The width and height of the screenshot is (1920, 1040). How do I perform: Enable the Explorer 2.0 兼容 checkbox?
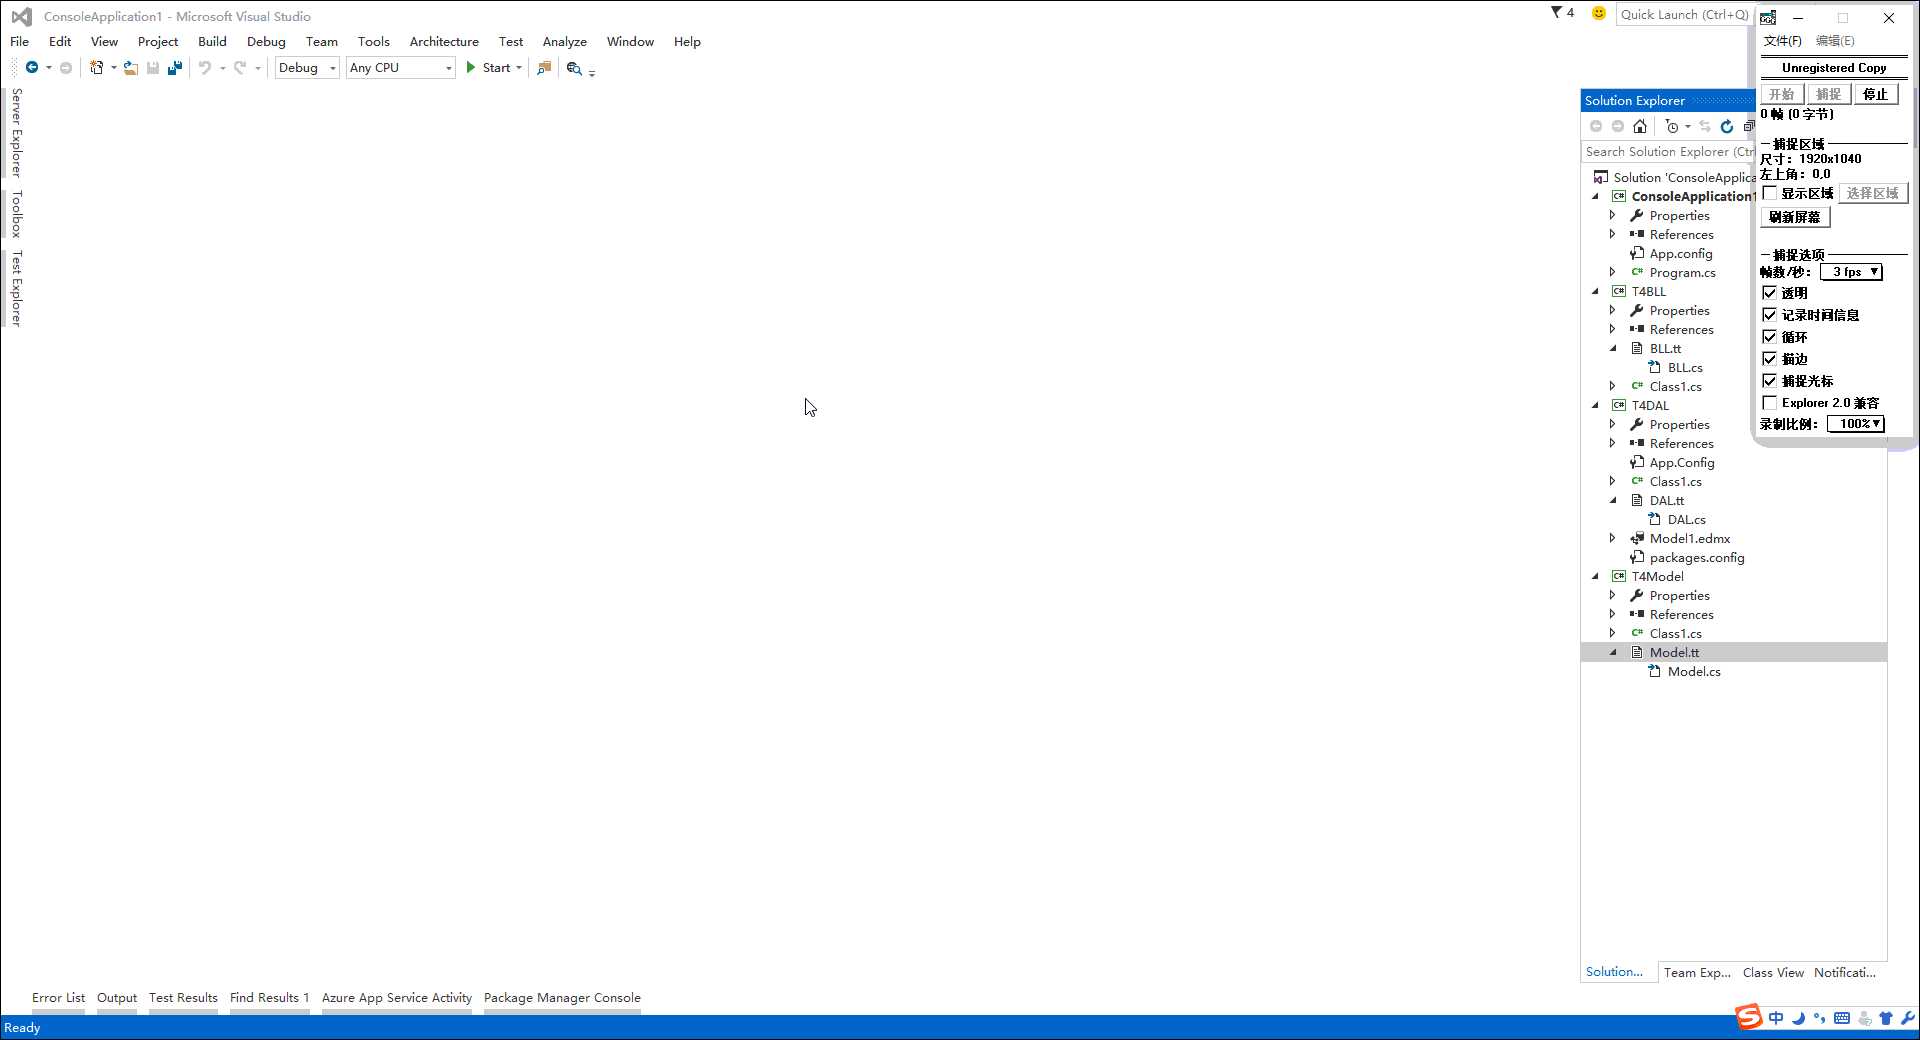(1770, 403)
